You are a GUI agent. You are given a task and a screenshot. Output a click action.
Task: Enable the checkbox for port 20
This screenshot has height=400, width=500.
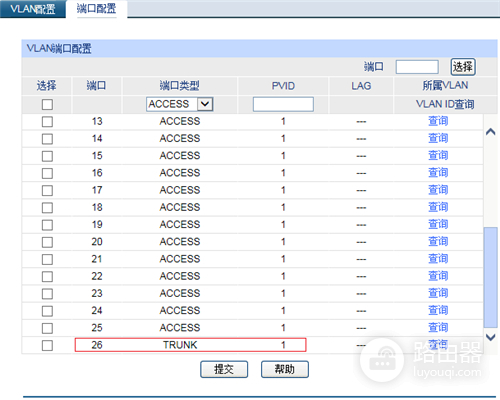(47, 242)
